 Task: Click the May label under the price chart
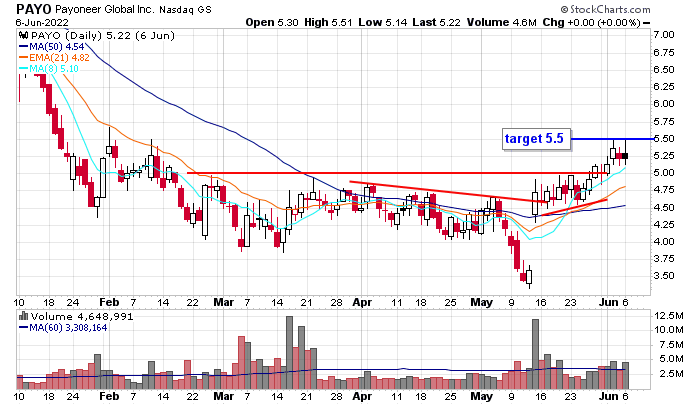click(x=481, y=303)
